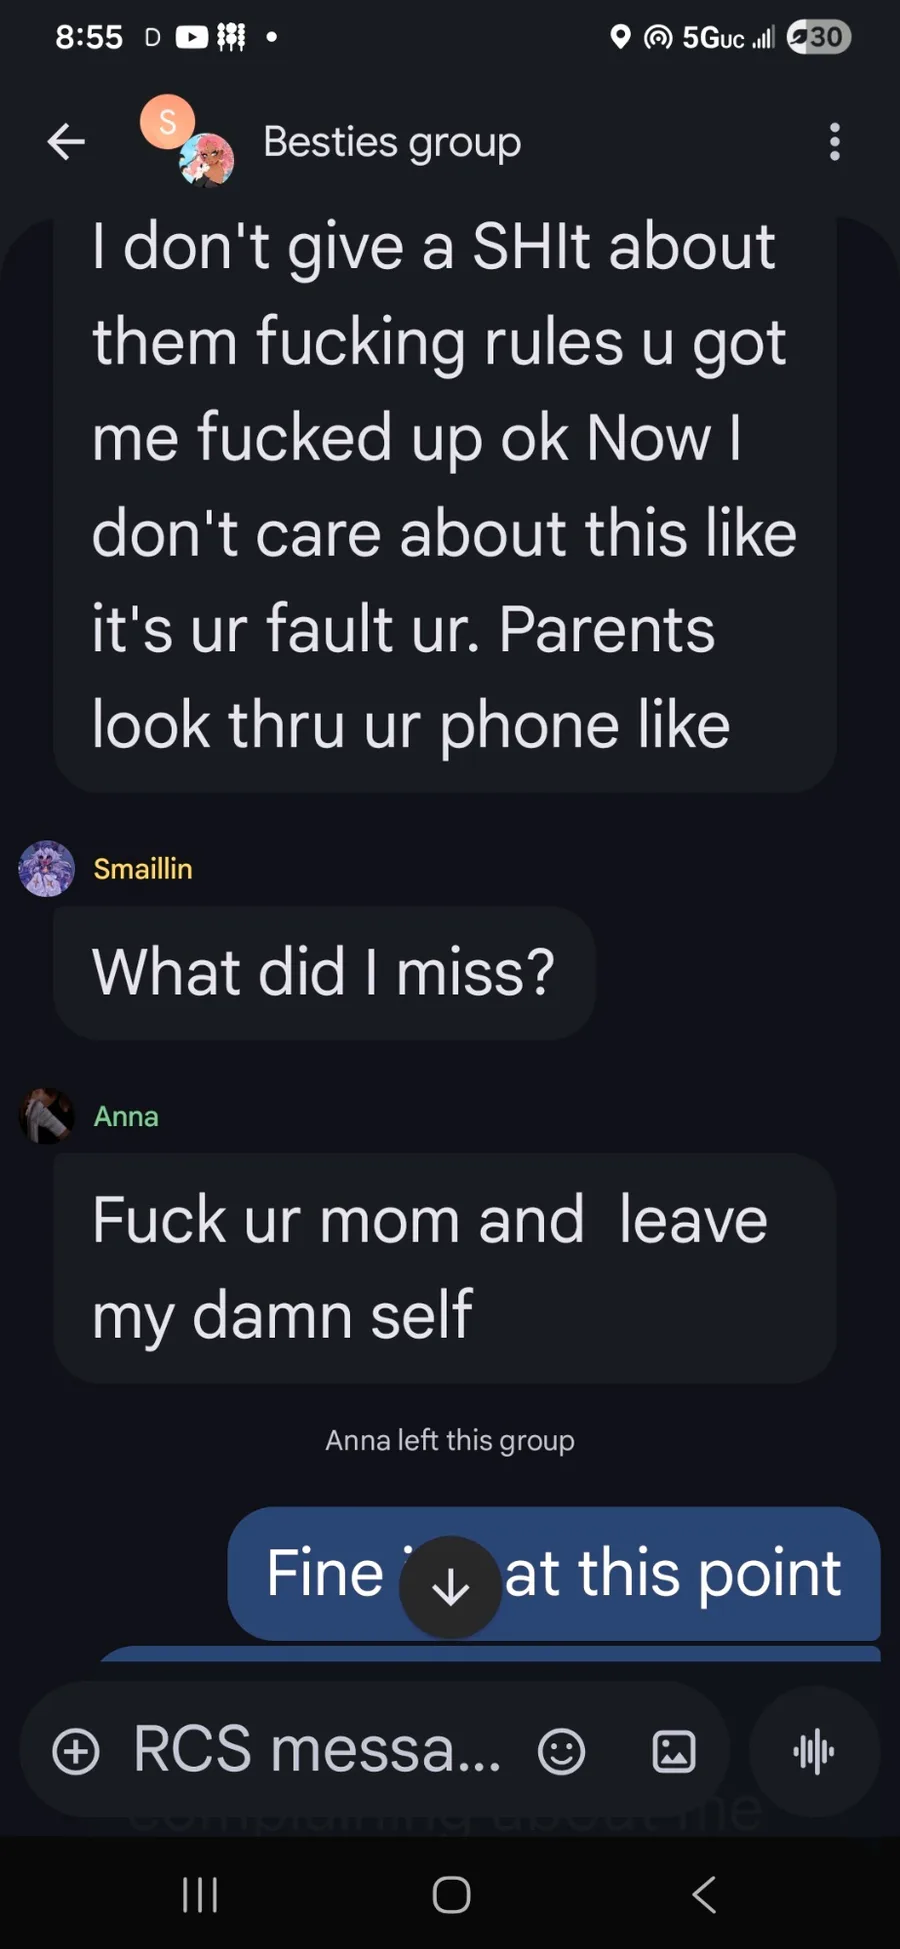Tap the voice message waveform button
The image size is (900, 1949).
[814, 1752]
